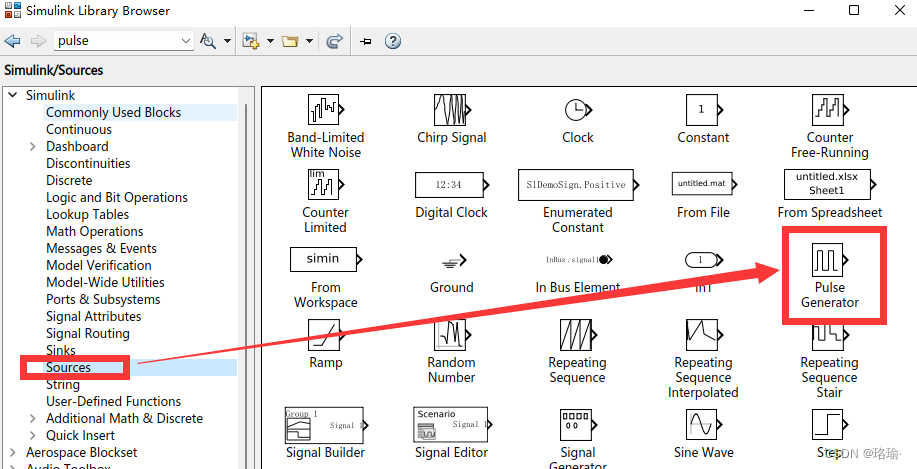Image resolution: width=917 pixels, height=469 pixels.
Task: Click the grey forward arrow button
Action: (x=39, y=41)
